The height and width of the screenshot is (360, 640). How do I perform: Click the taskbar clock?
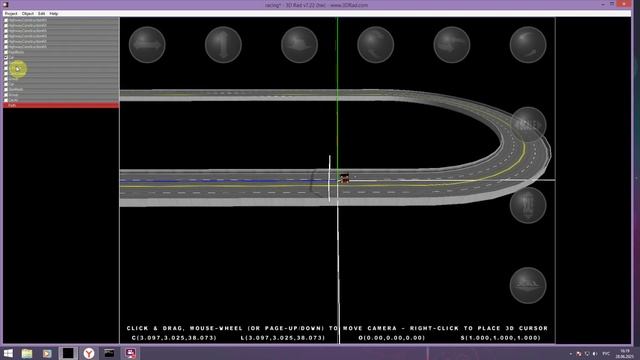[x=625, y=353]
